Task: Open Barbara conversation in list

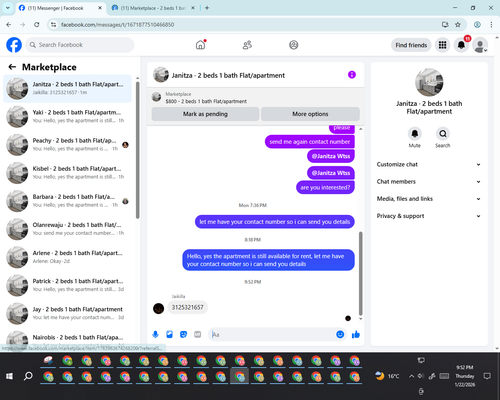Action: tap(67, 201)
